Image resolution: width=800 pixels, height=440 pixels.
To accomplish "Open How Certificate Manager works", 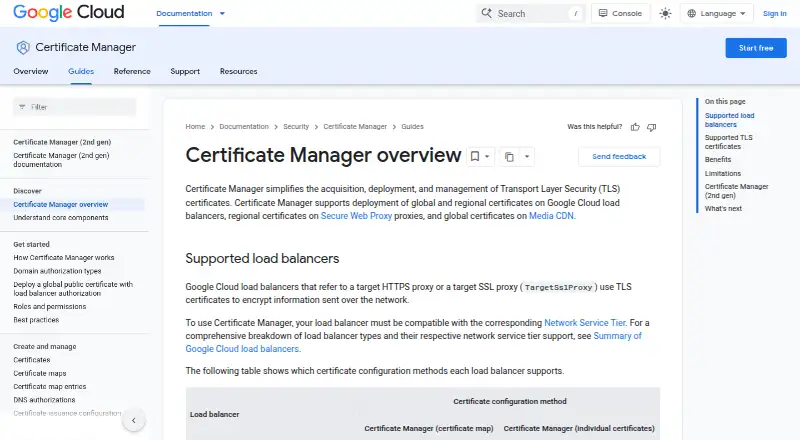I will coord(64,258).
